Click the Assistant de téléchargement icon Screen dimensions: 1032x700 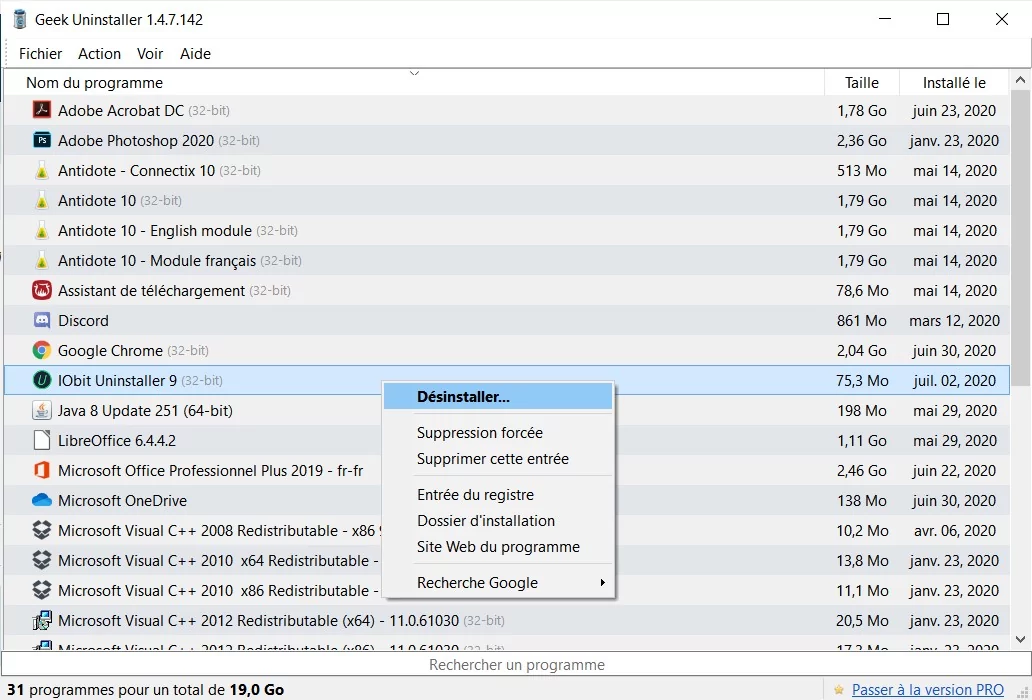point(41,290)
